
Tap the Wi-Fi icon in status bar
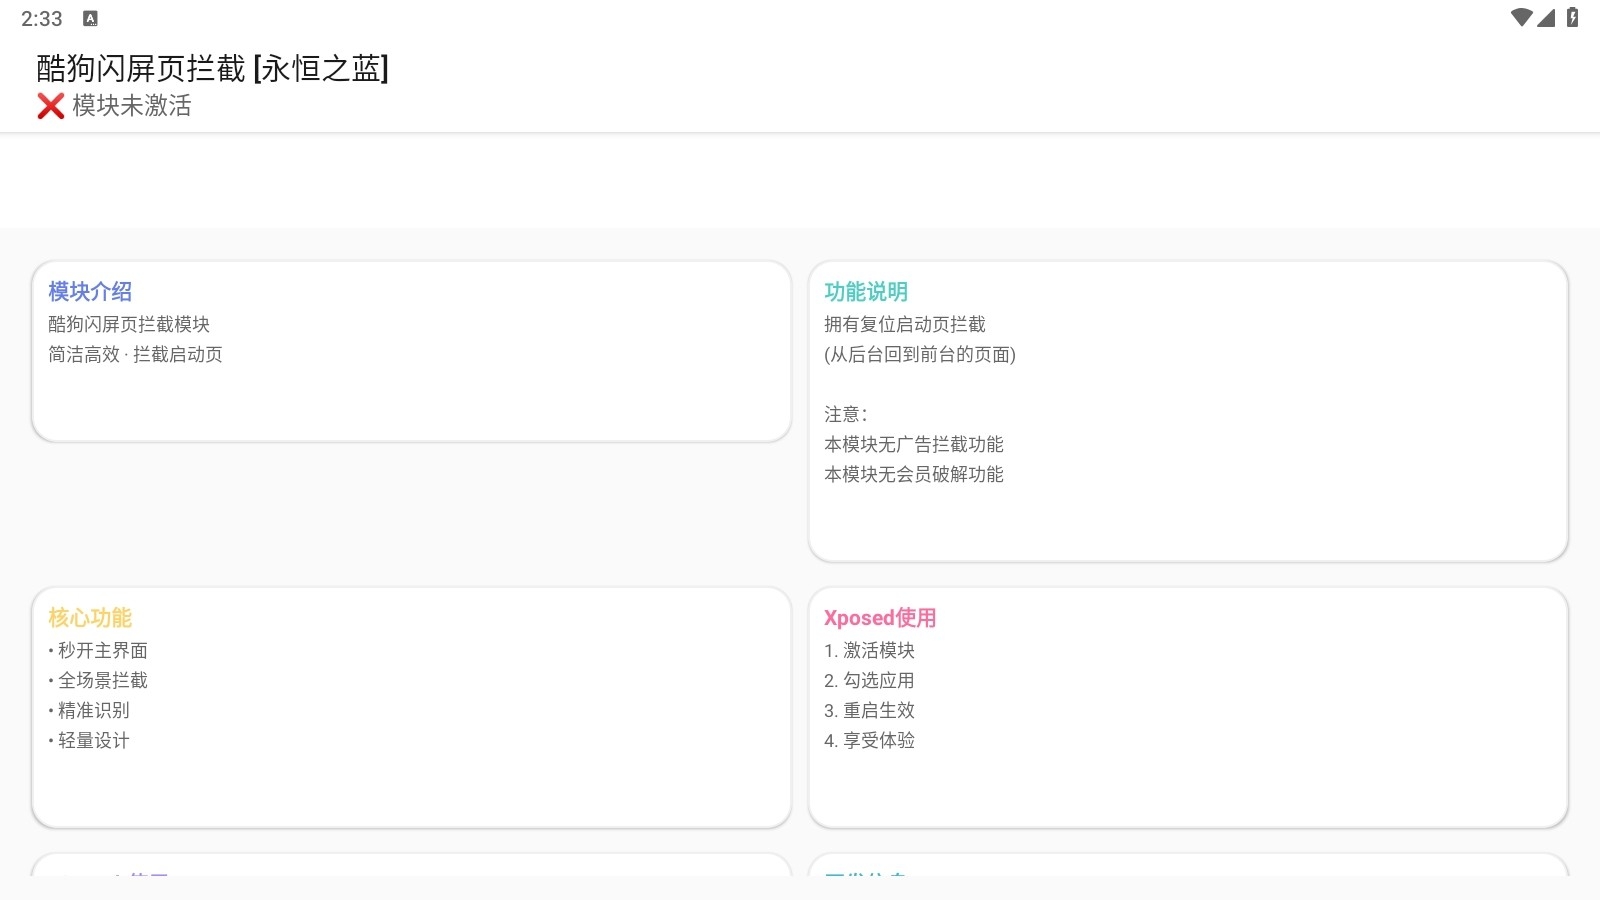coord(1521,18)
